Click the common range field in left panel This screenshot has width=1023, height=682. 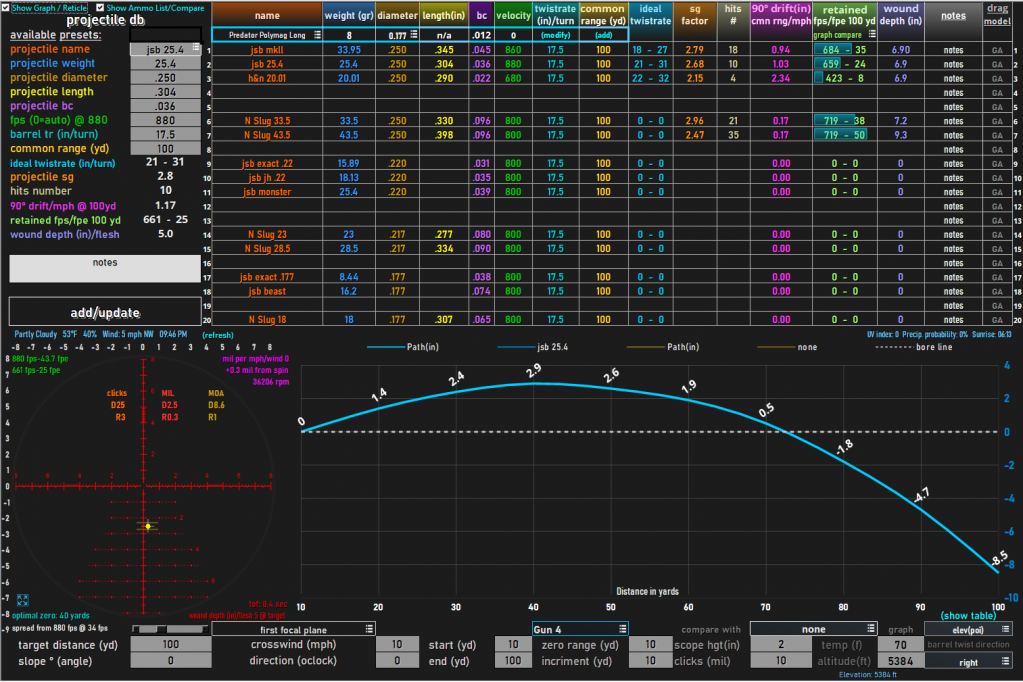pos(165,149)
